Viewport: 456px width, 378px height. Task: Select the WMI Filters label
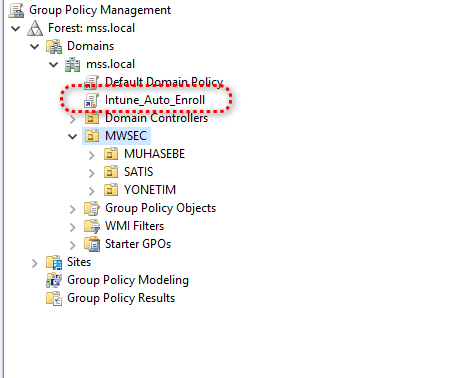(x=134, y=226)
